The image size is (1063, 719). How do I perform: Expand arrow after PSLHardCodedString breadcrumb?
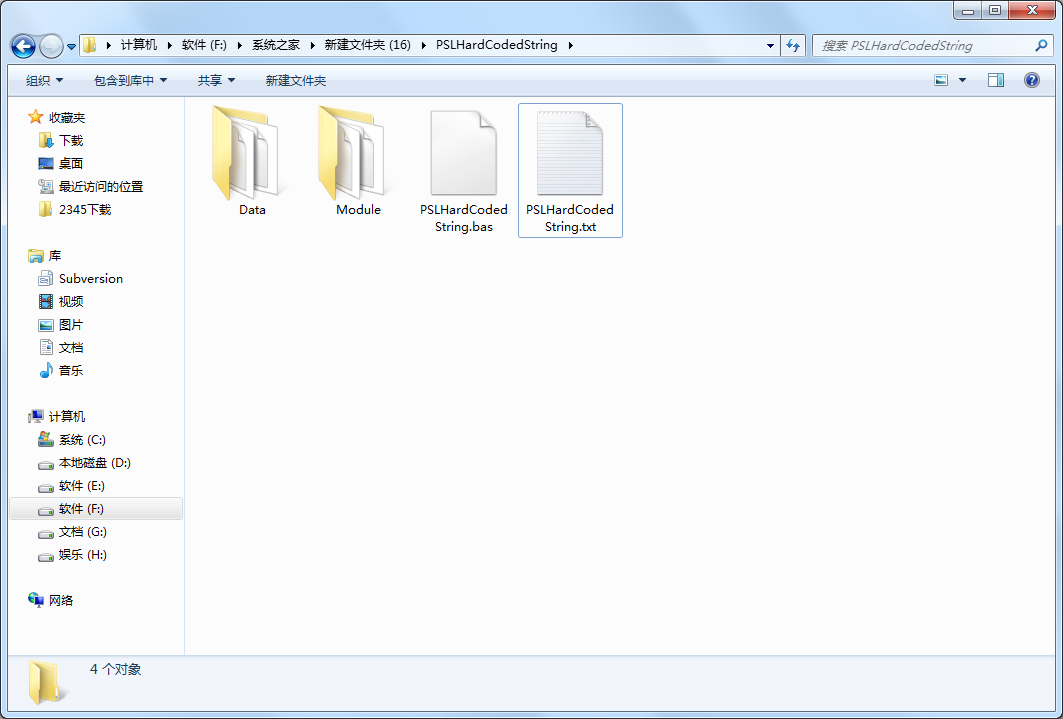570,45
